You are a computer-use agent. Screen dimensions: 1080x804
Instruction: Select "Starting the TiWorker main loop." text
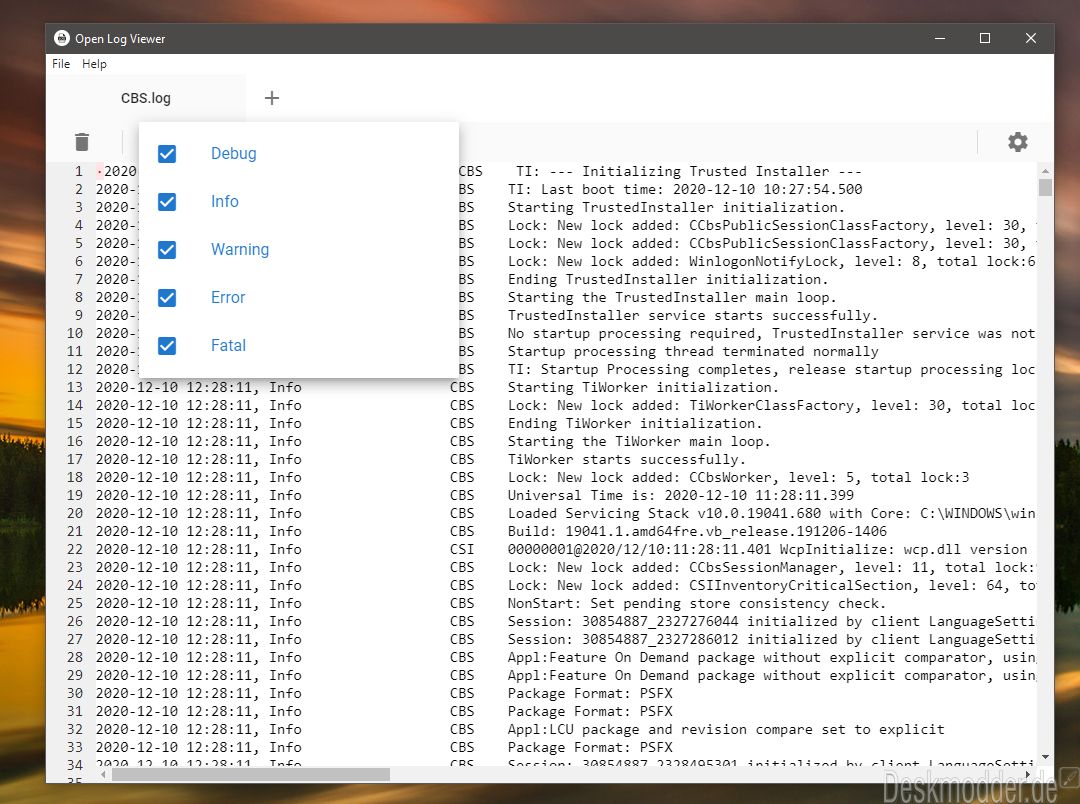pyautogui.click(x=639, y=441)
